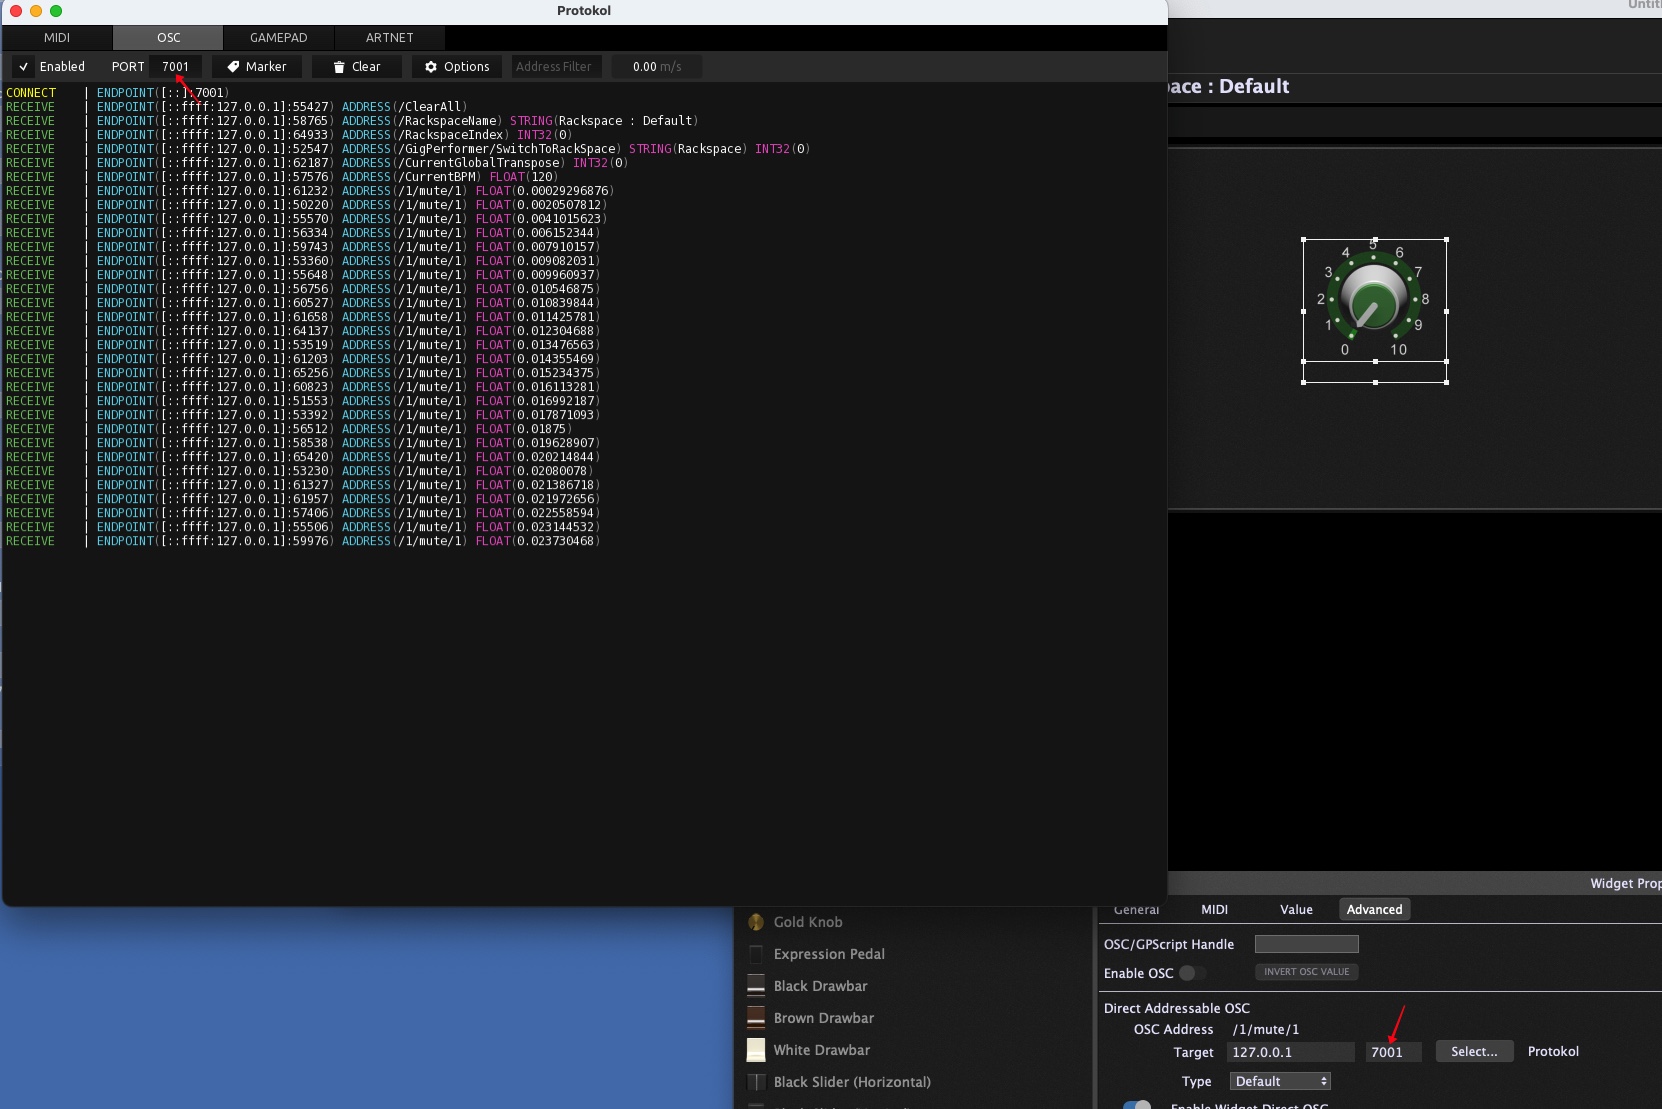Click the /GigPerformer/SwitchToRackSpace log entry
Screen dimensions: 1662x1109
(x=408, y=149)
